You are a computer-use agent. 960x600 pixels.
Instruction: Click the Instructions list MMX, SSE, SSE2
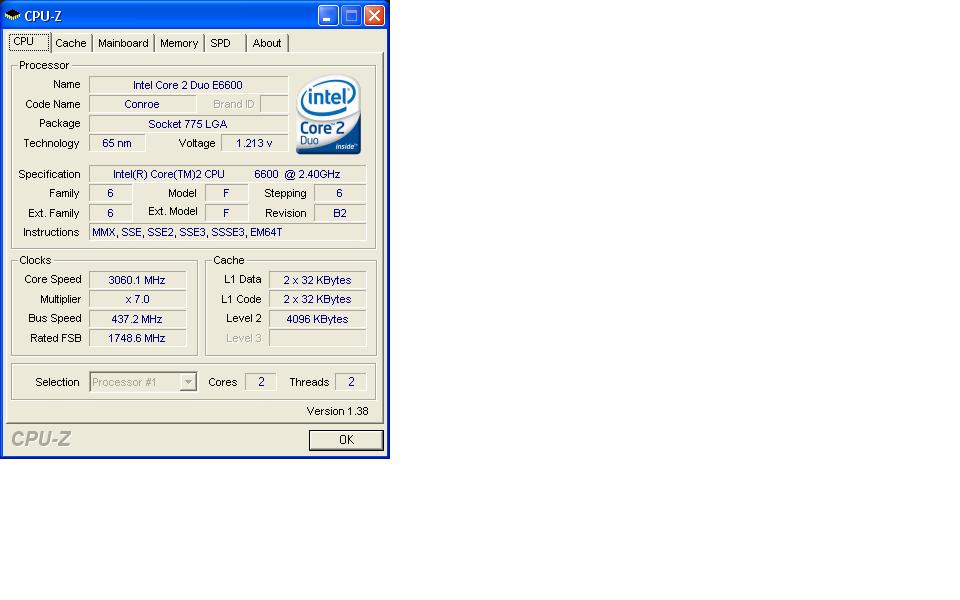tap(227, 232)
